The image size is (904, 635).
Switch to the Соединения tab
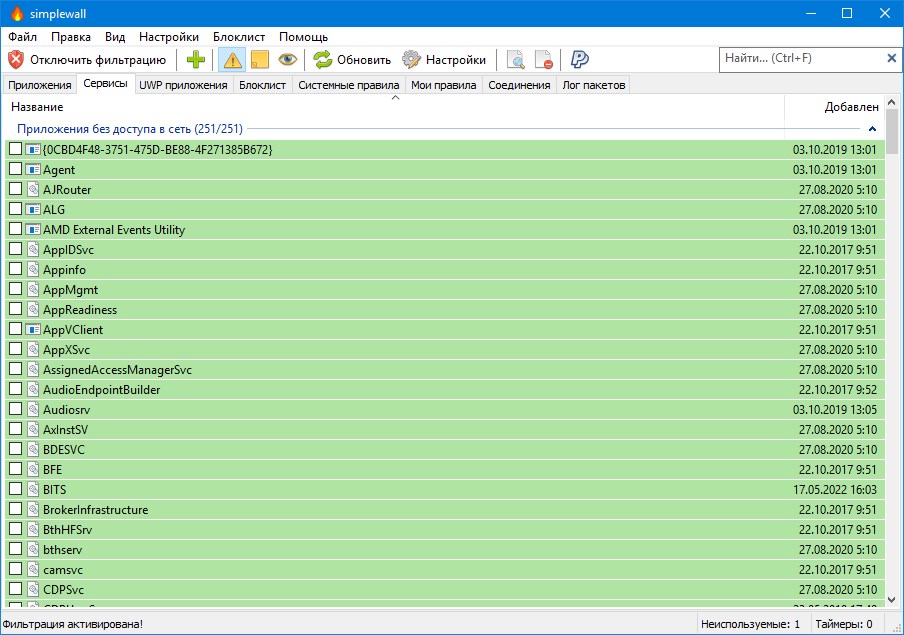(519, 85)
